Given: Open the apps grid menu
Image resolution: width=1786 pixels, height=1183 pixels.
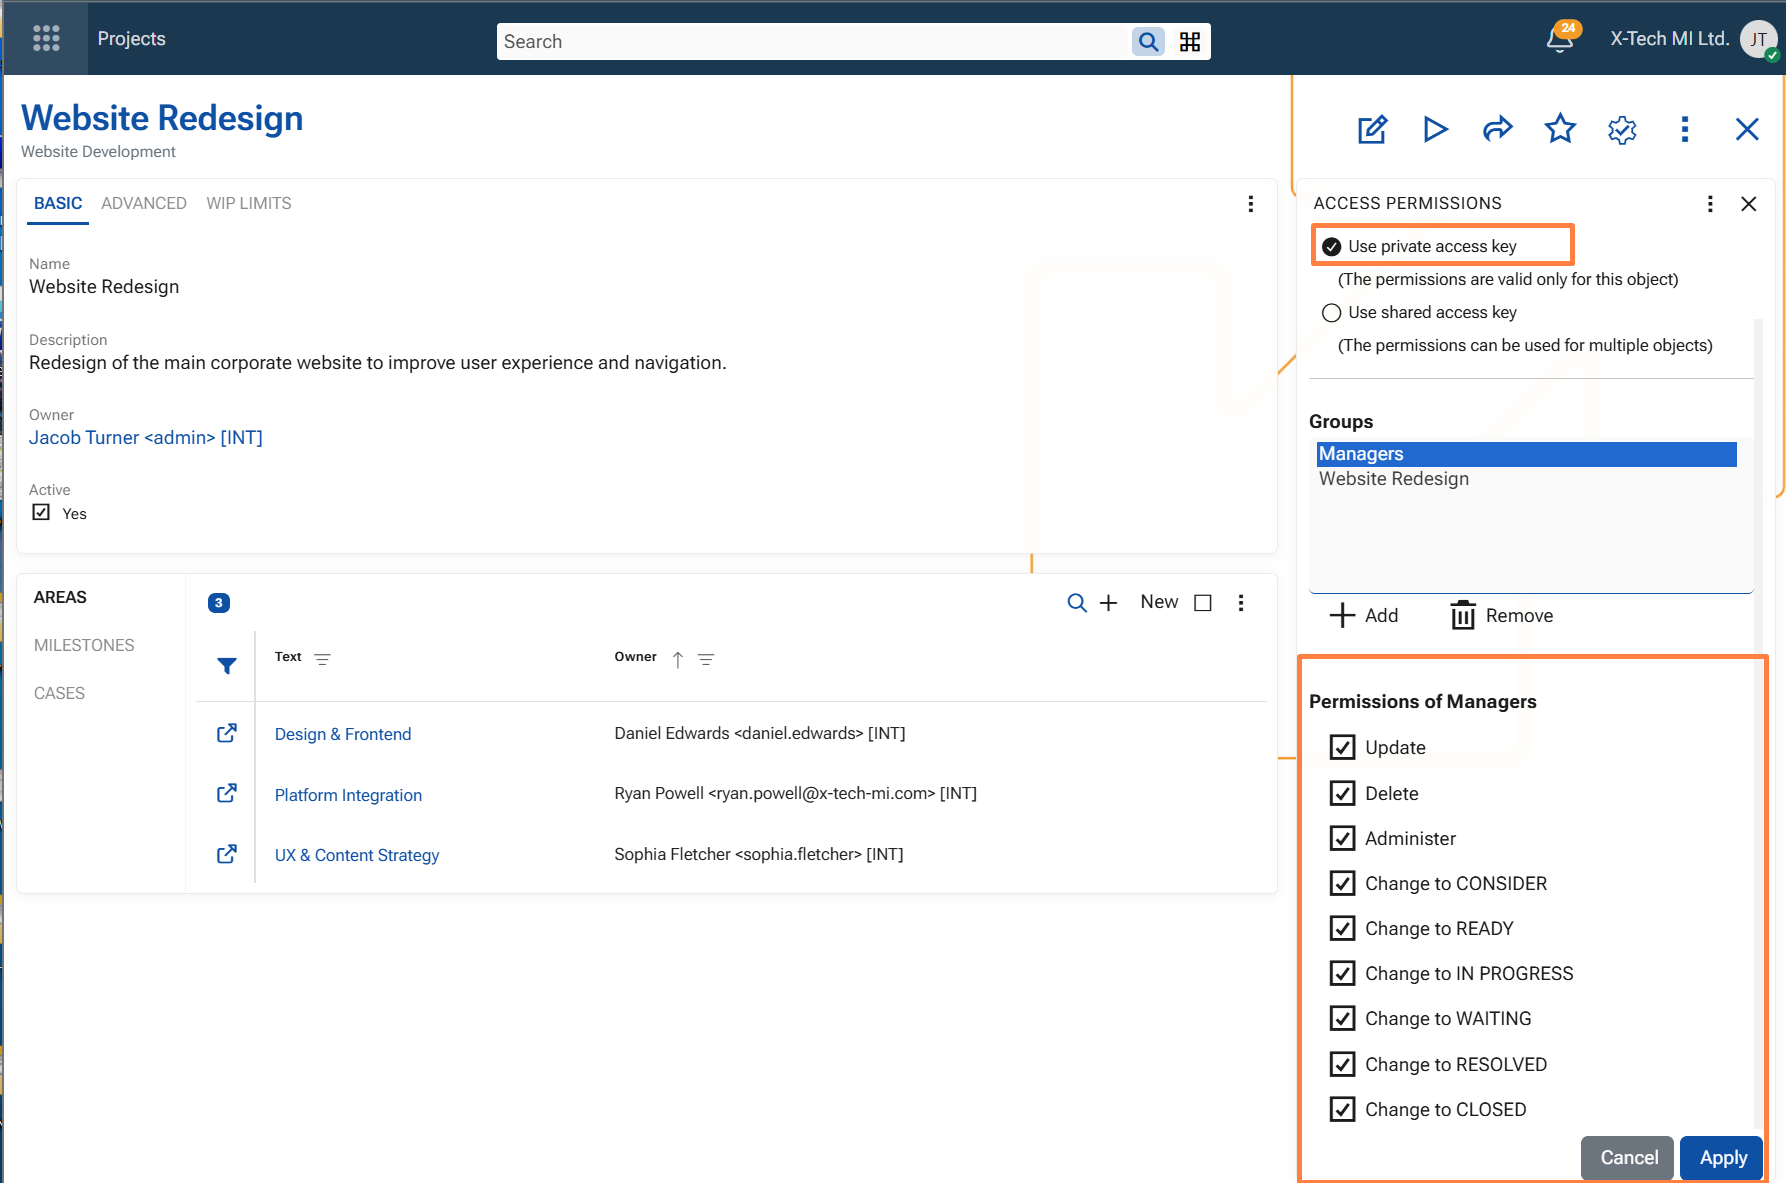Looking at the screenshot, I should click(46, 38).
